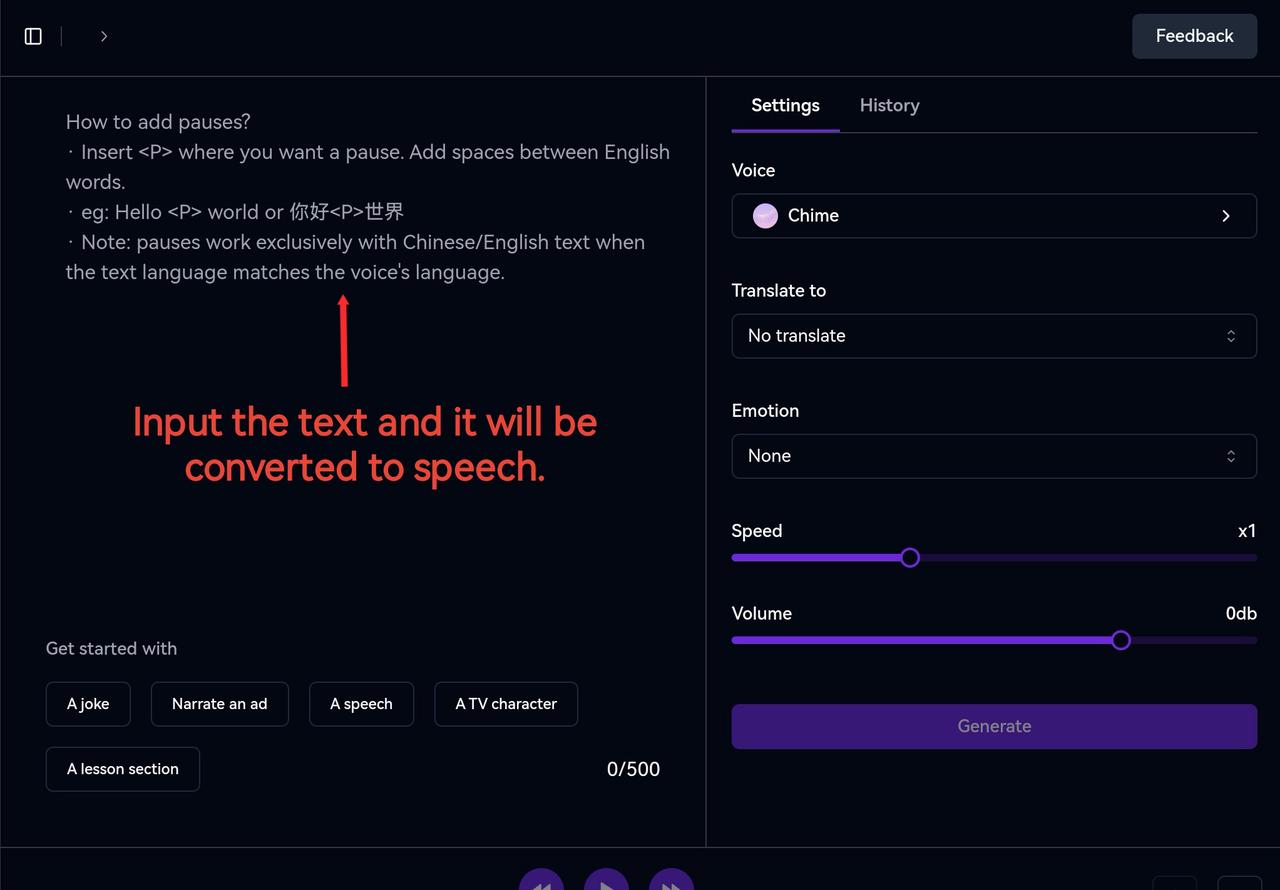Toggle the sidebar panel icon

pyautogui.click(x=33, y=36)
